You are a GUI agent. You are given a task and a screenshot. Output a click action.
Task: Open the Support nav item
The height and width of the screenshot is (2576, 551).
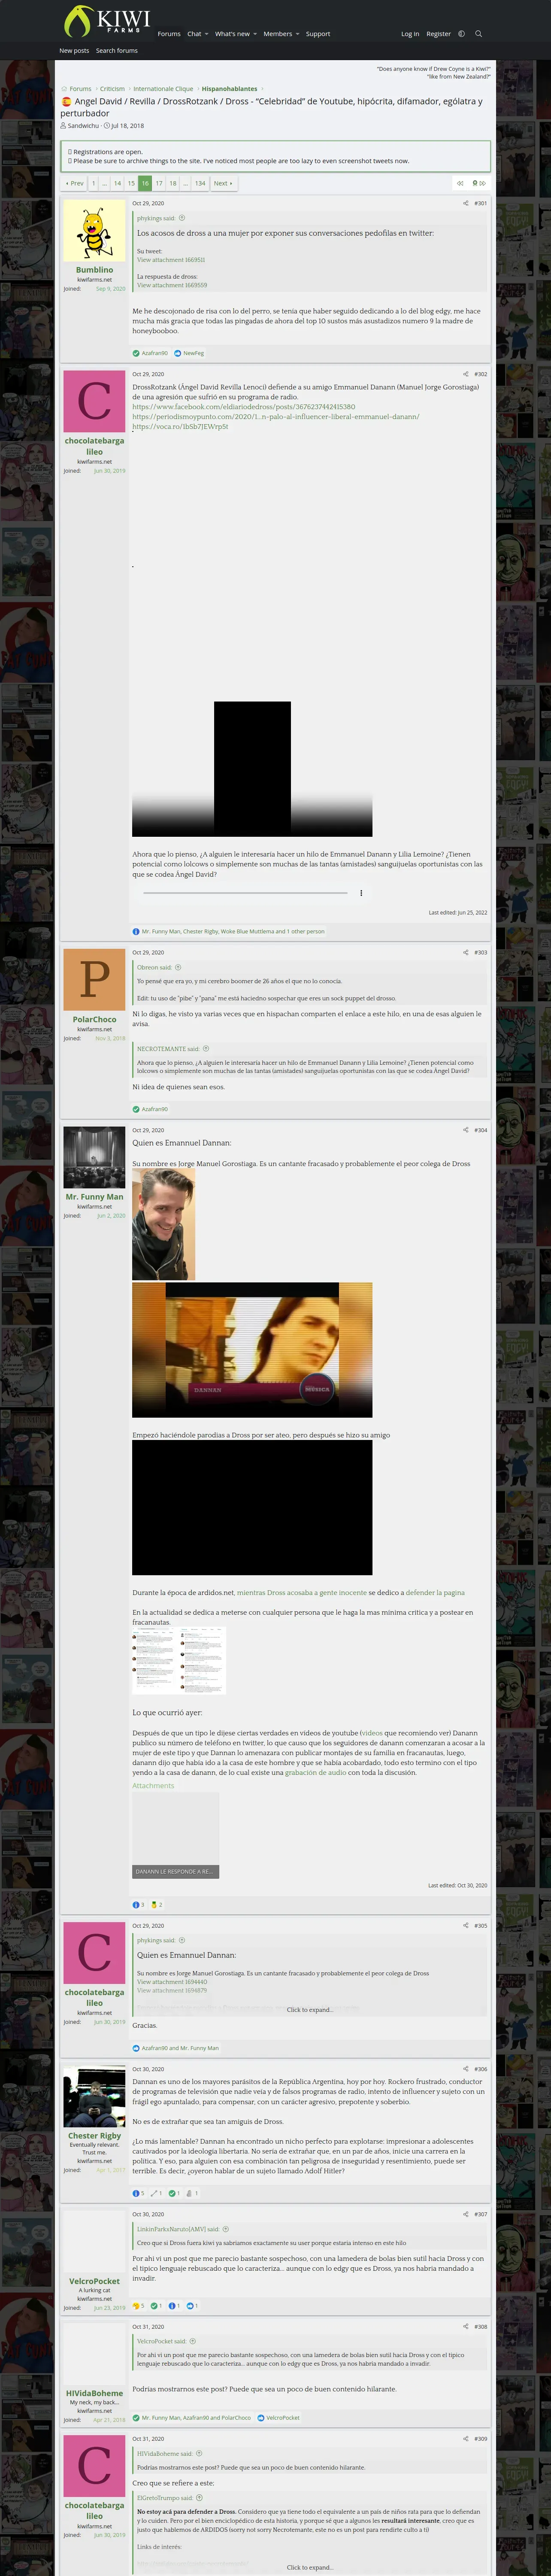click(x=318, y=34)
